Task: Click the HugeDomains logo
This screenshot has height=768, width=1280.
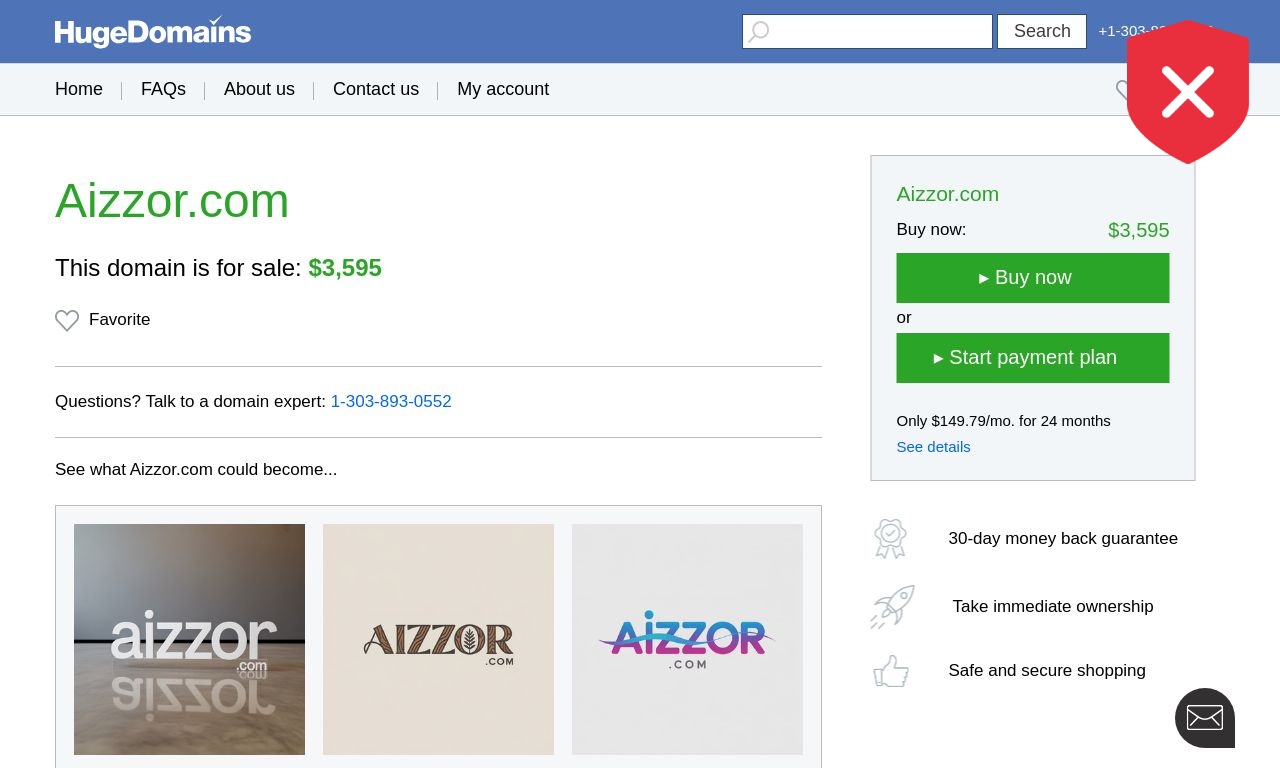Action: pos(153,32)
